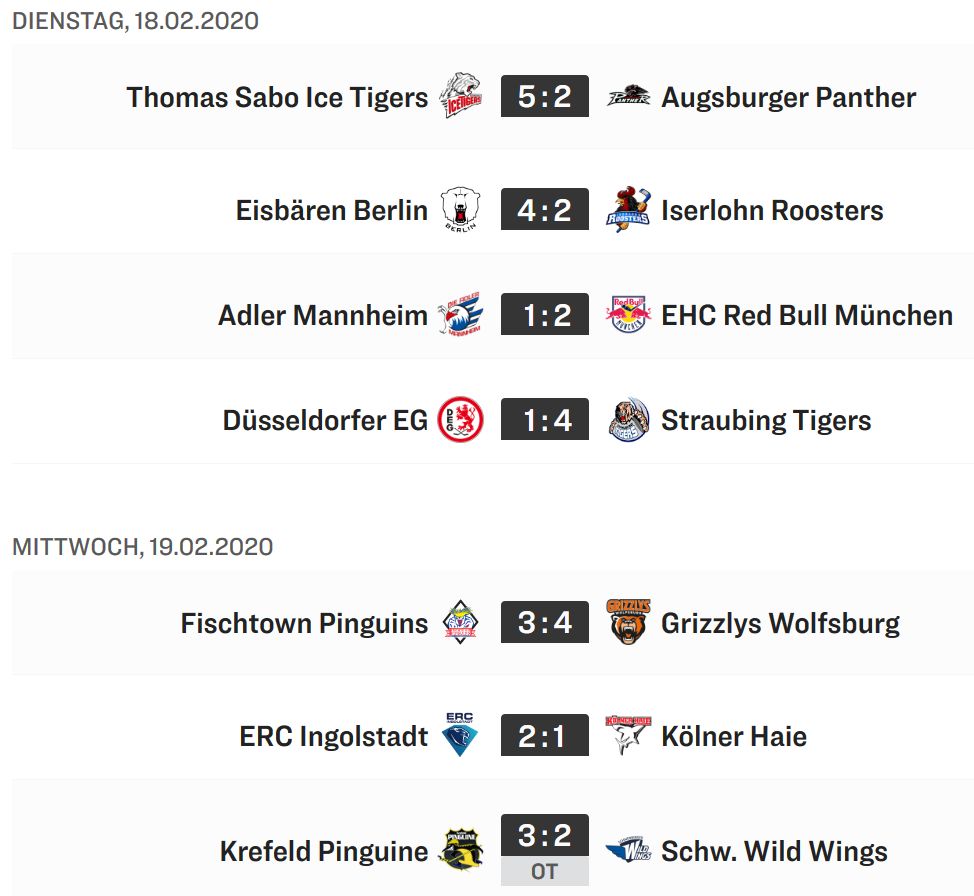
Task: Open the 3:2 OT Krefeld score box
Action: (545, 849)
